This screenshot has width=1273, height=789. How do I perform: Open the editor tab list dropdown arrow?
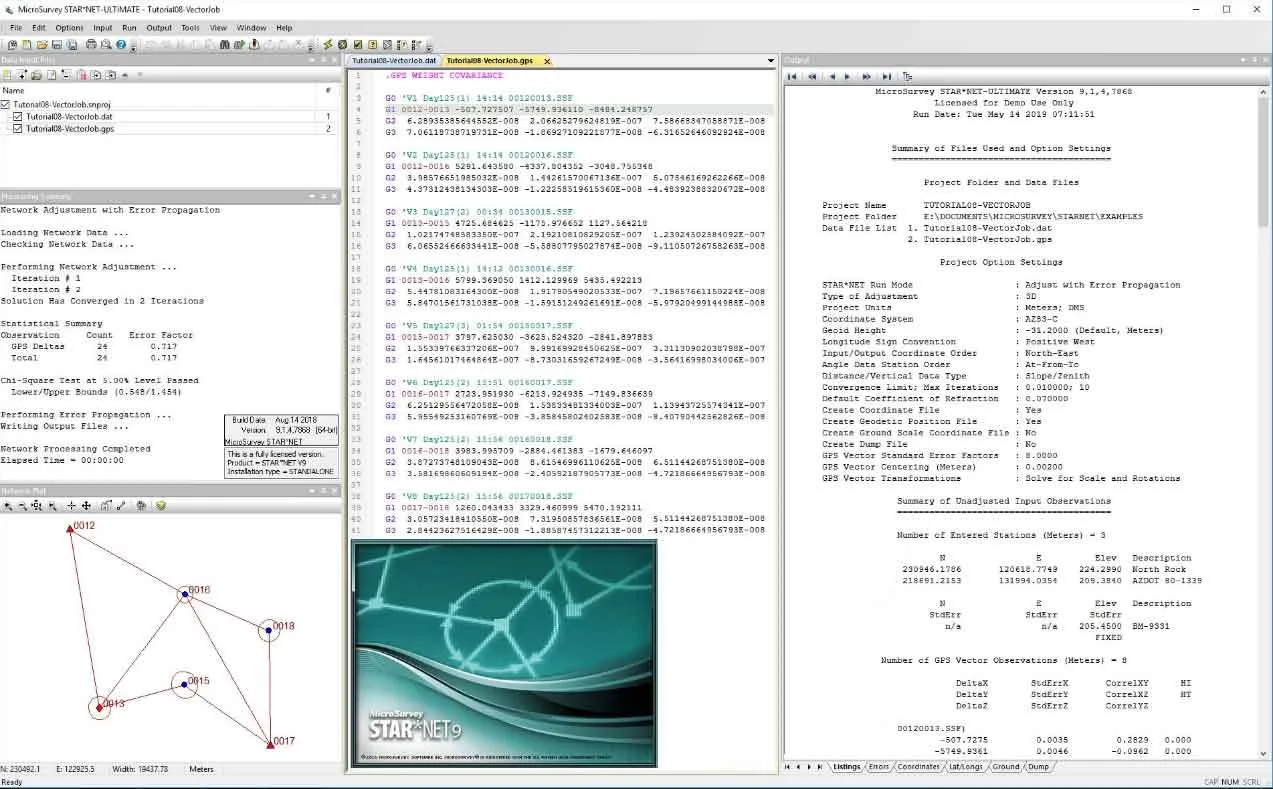770,61
